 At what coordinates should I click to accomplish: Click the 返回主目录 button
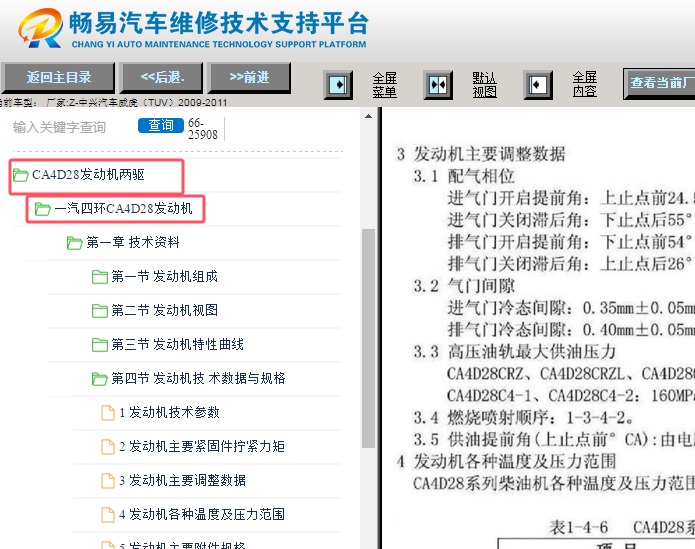[x=58, y=78]
